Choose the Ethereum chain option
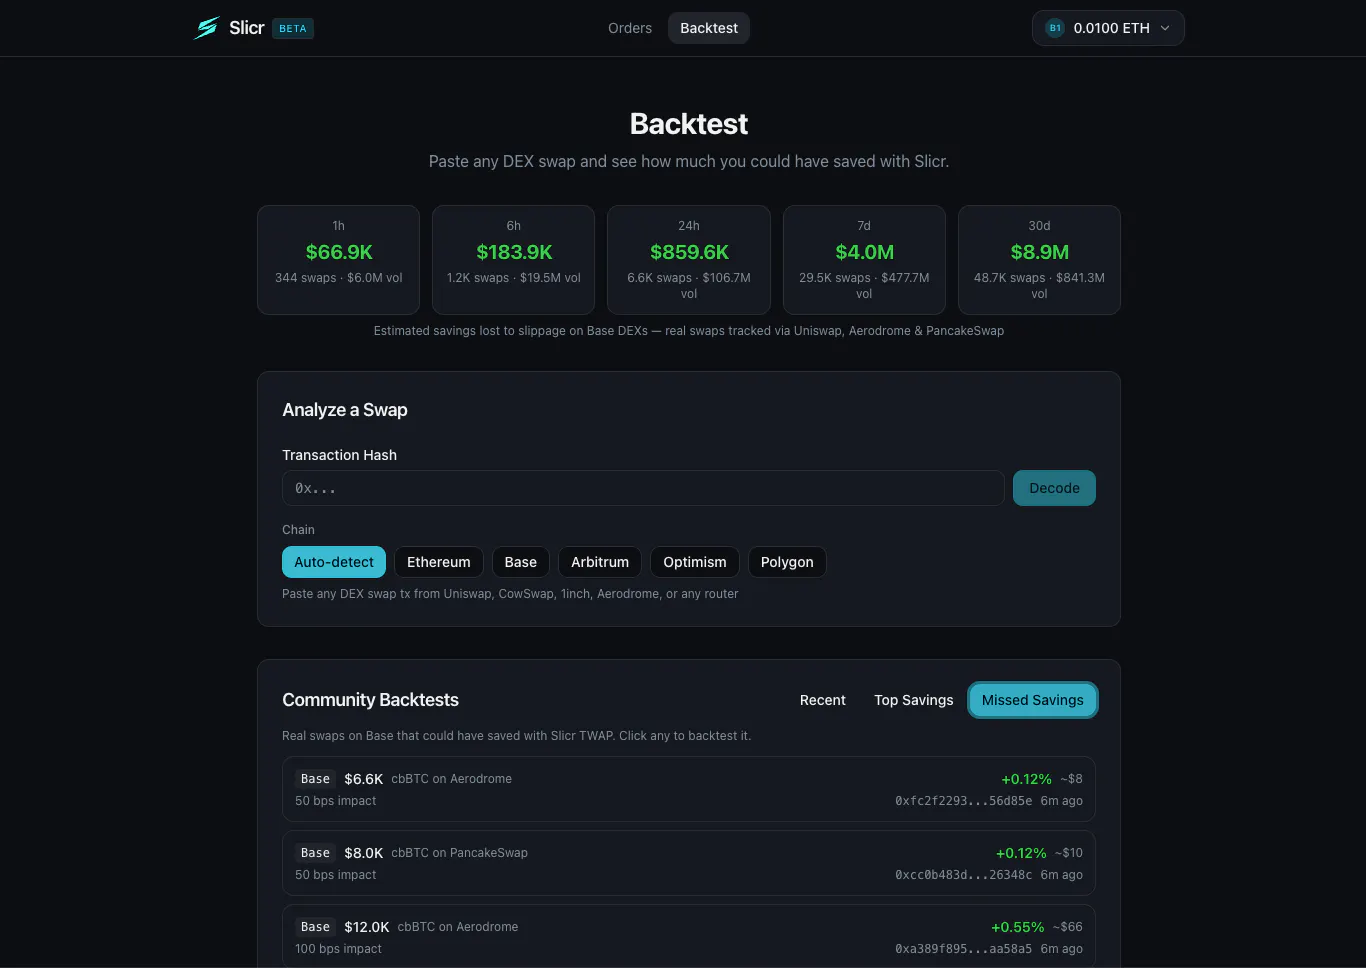This screenshot has height=968, width=1366. pos(439,562)
